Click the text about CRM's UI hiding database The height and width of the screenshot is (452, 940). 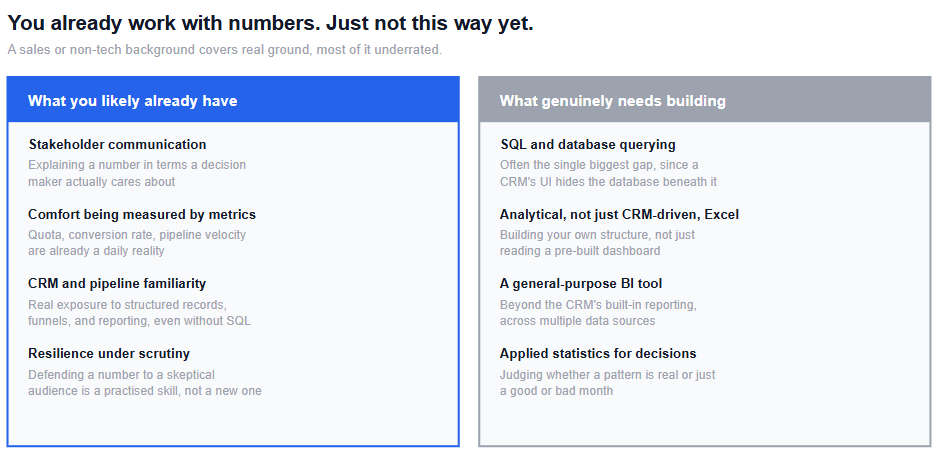[608, 173]
